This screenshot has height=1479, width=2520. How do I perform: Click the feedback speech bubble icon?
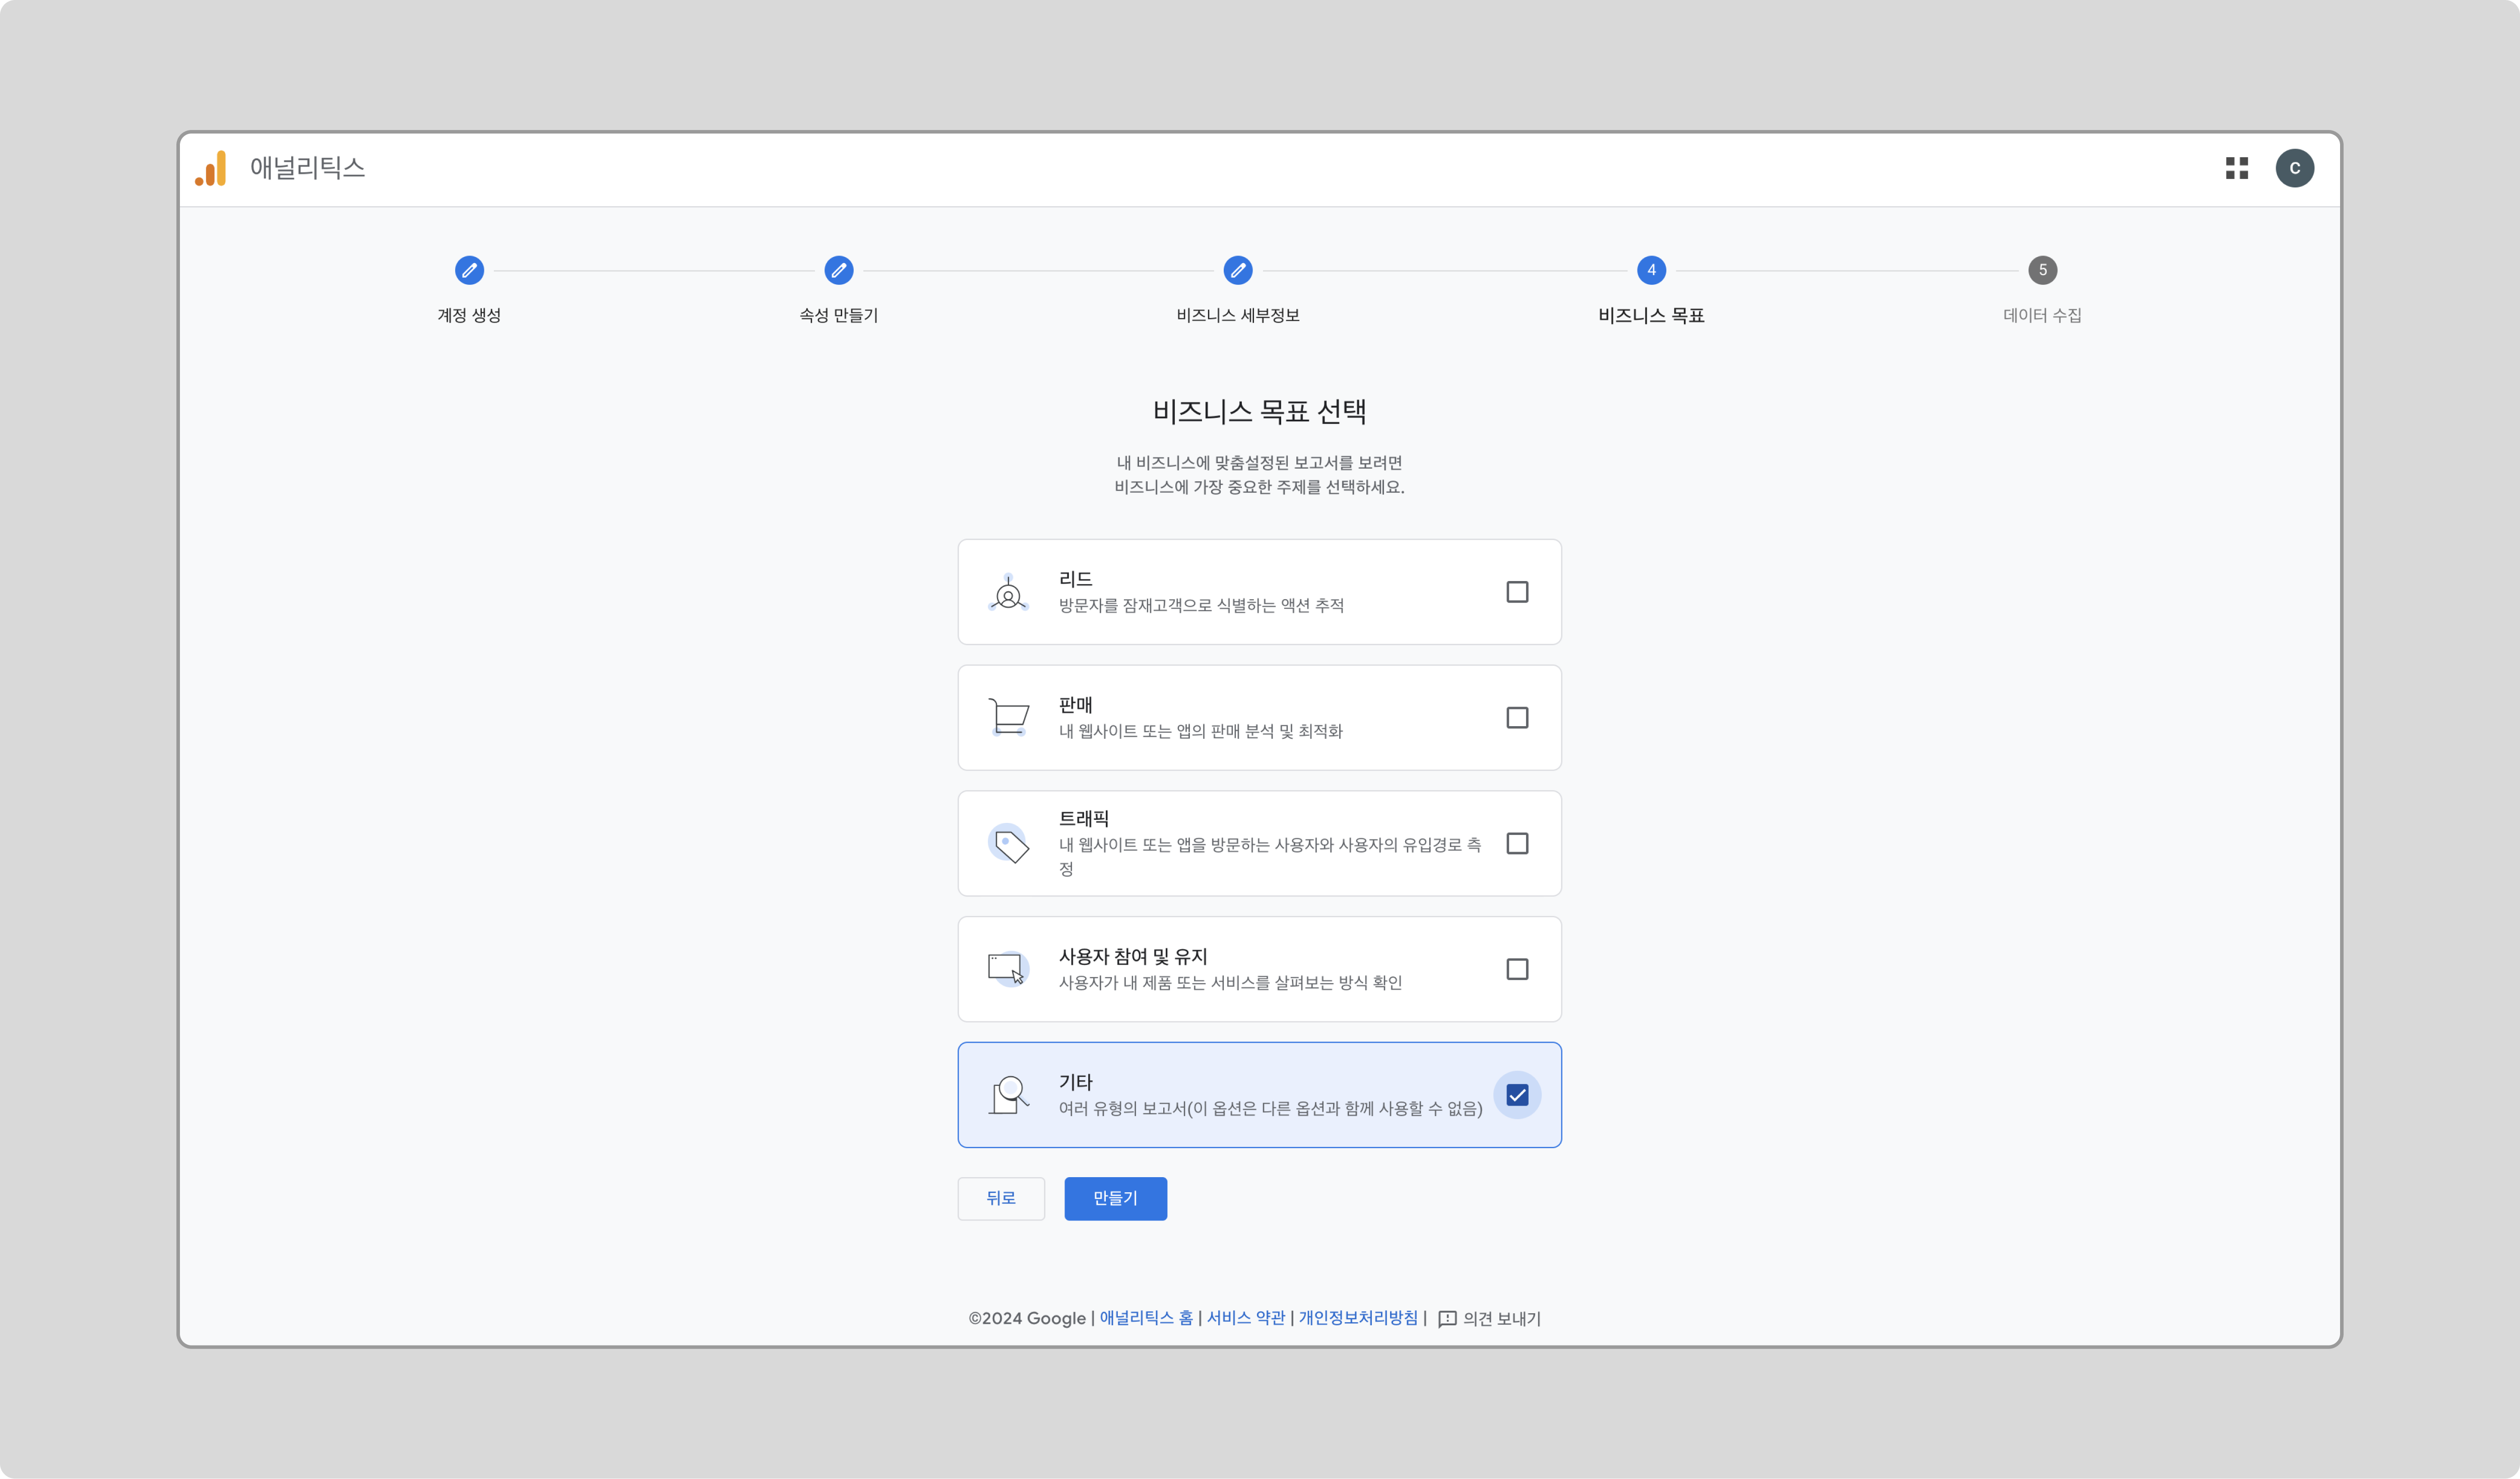[1447, 1319]
